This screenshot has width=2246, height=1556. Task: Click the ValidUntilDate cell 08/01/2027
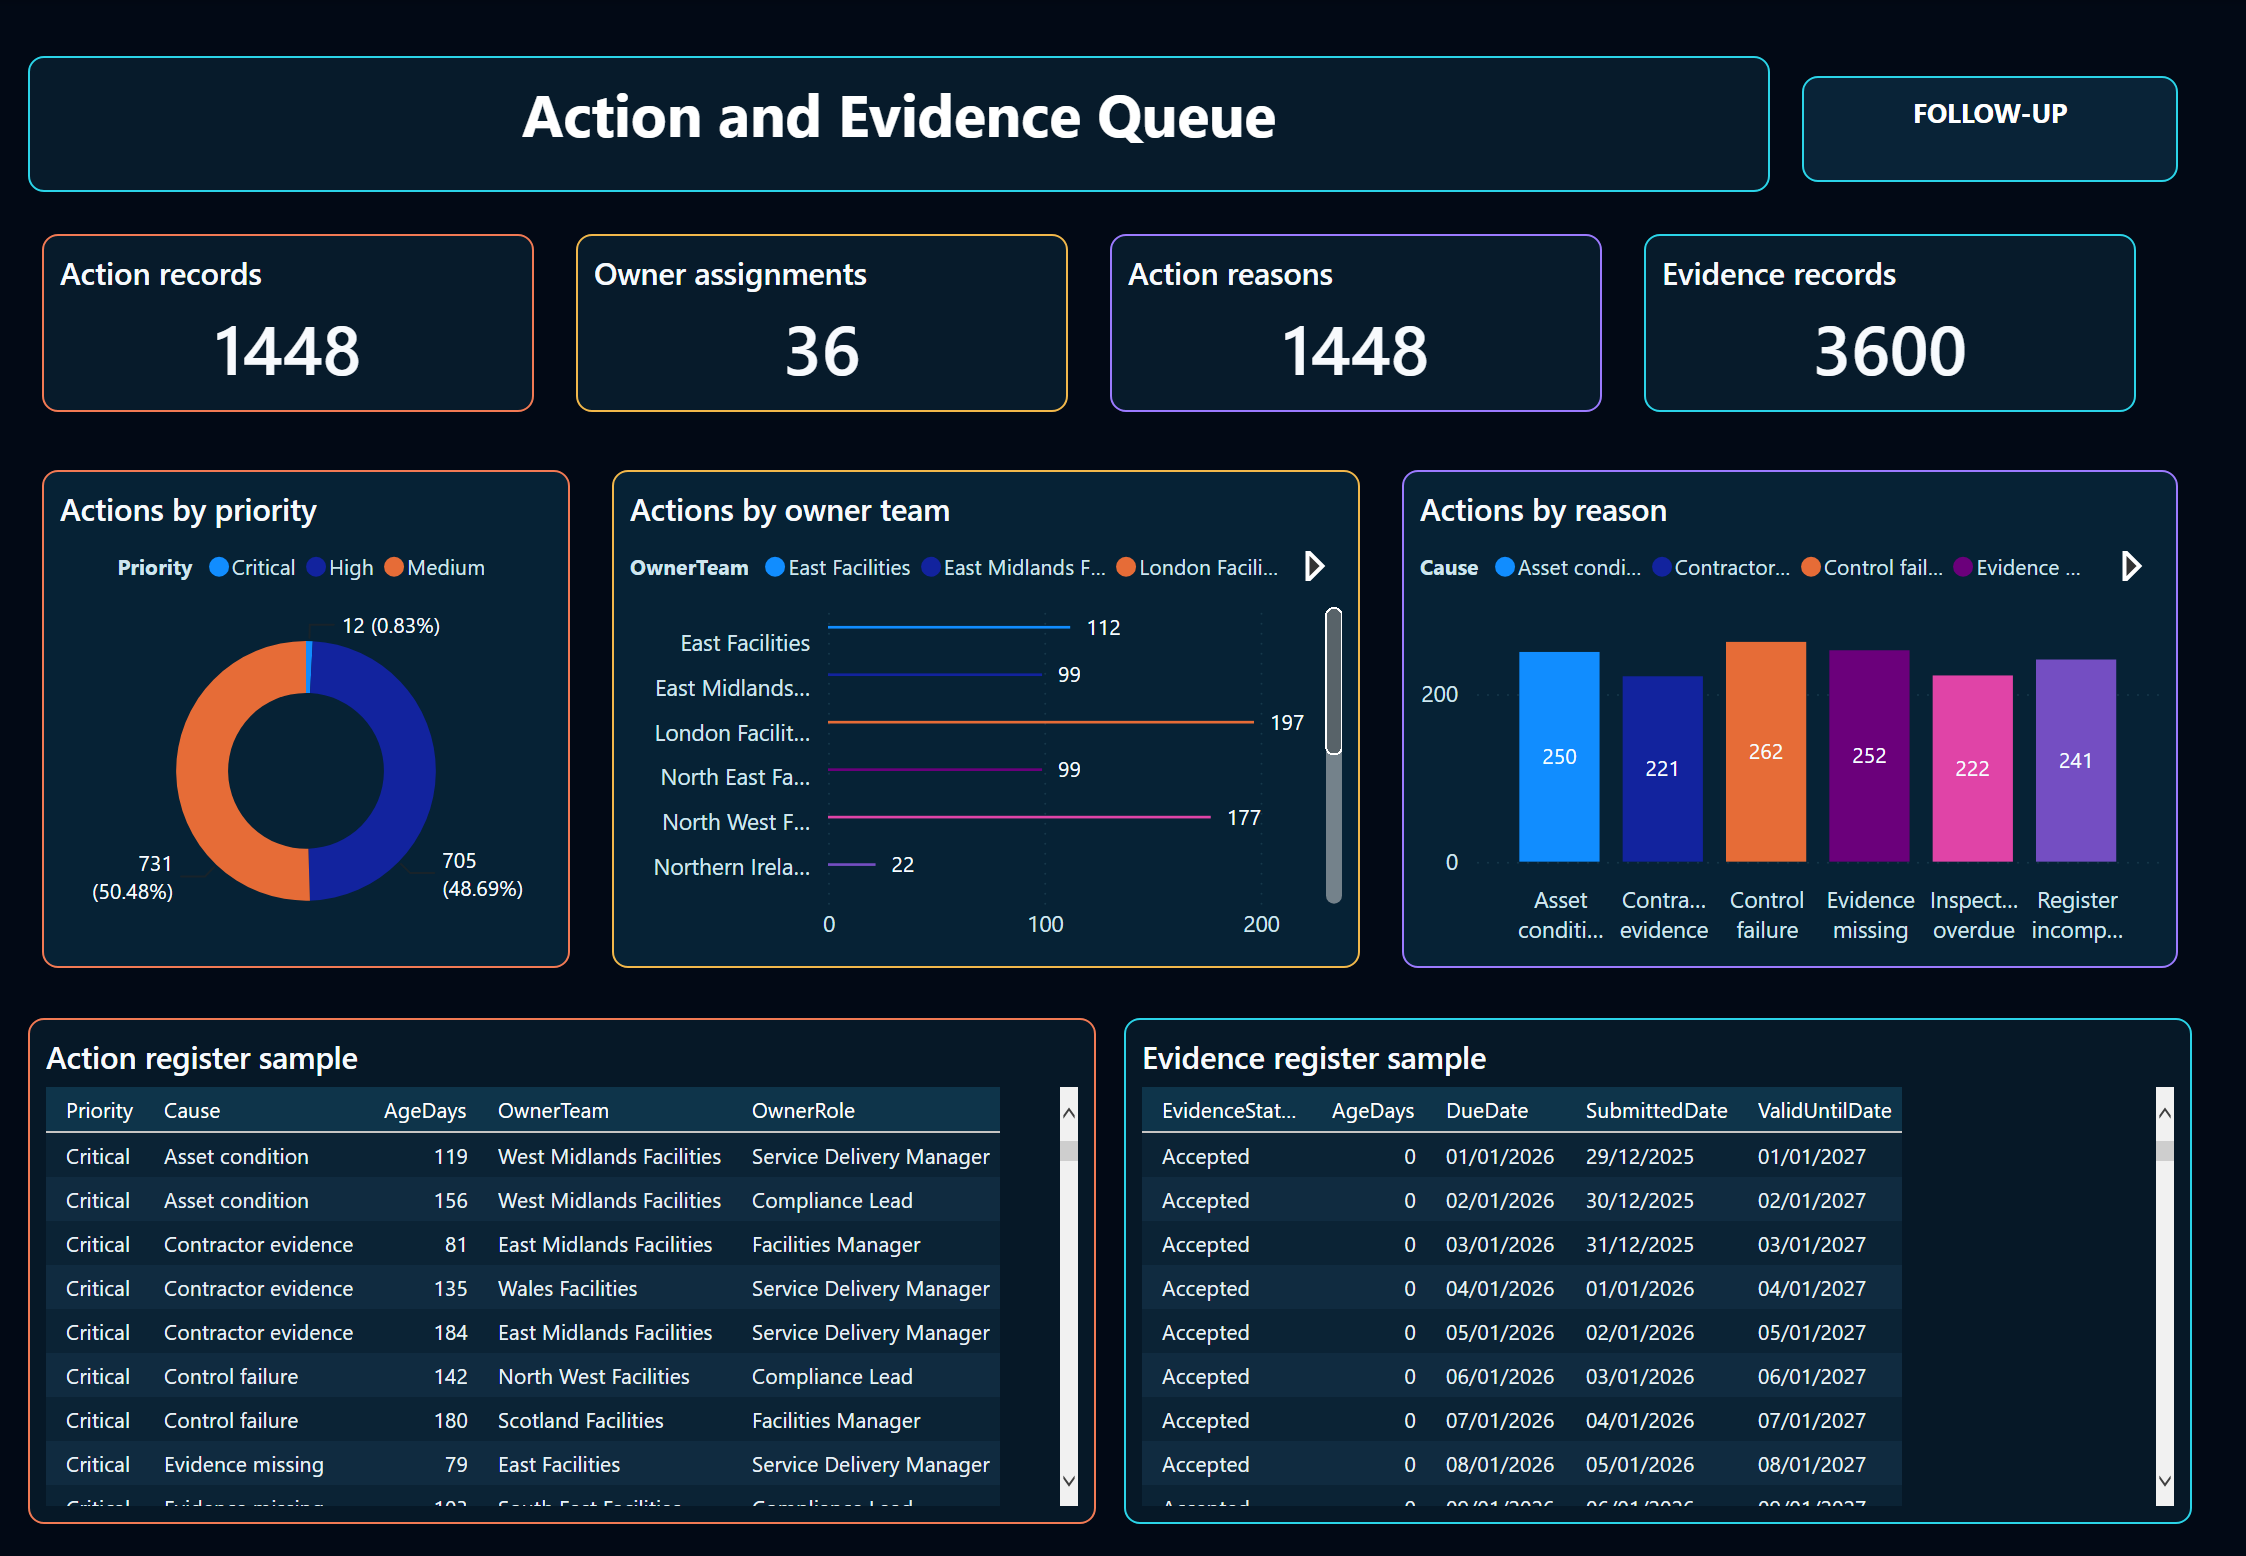coord(1812,1464)
